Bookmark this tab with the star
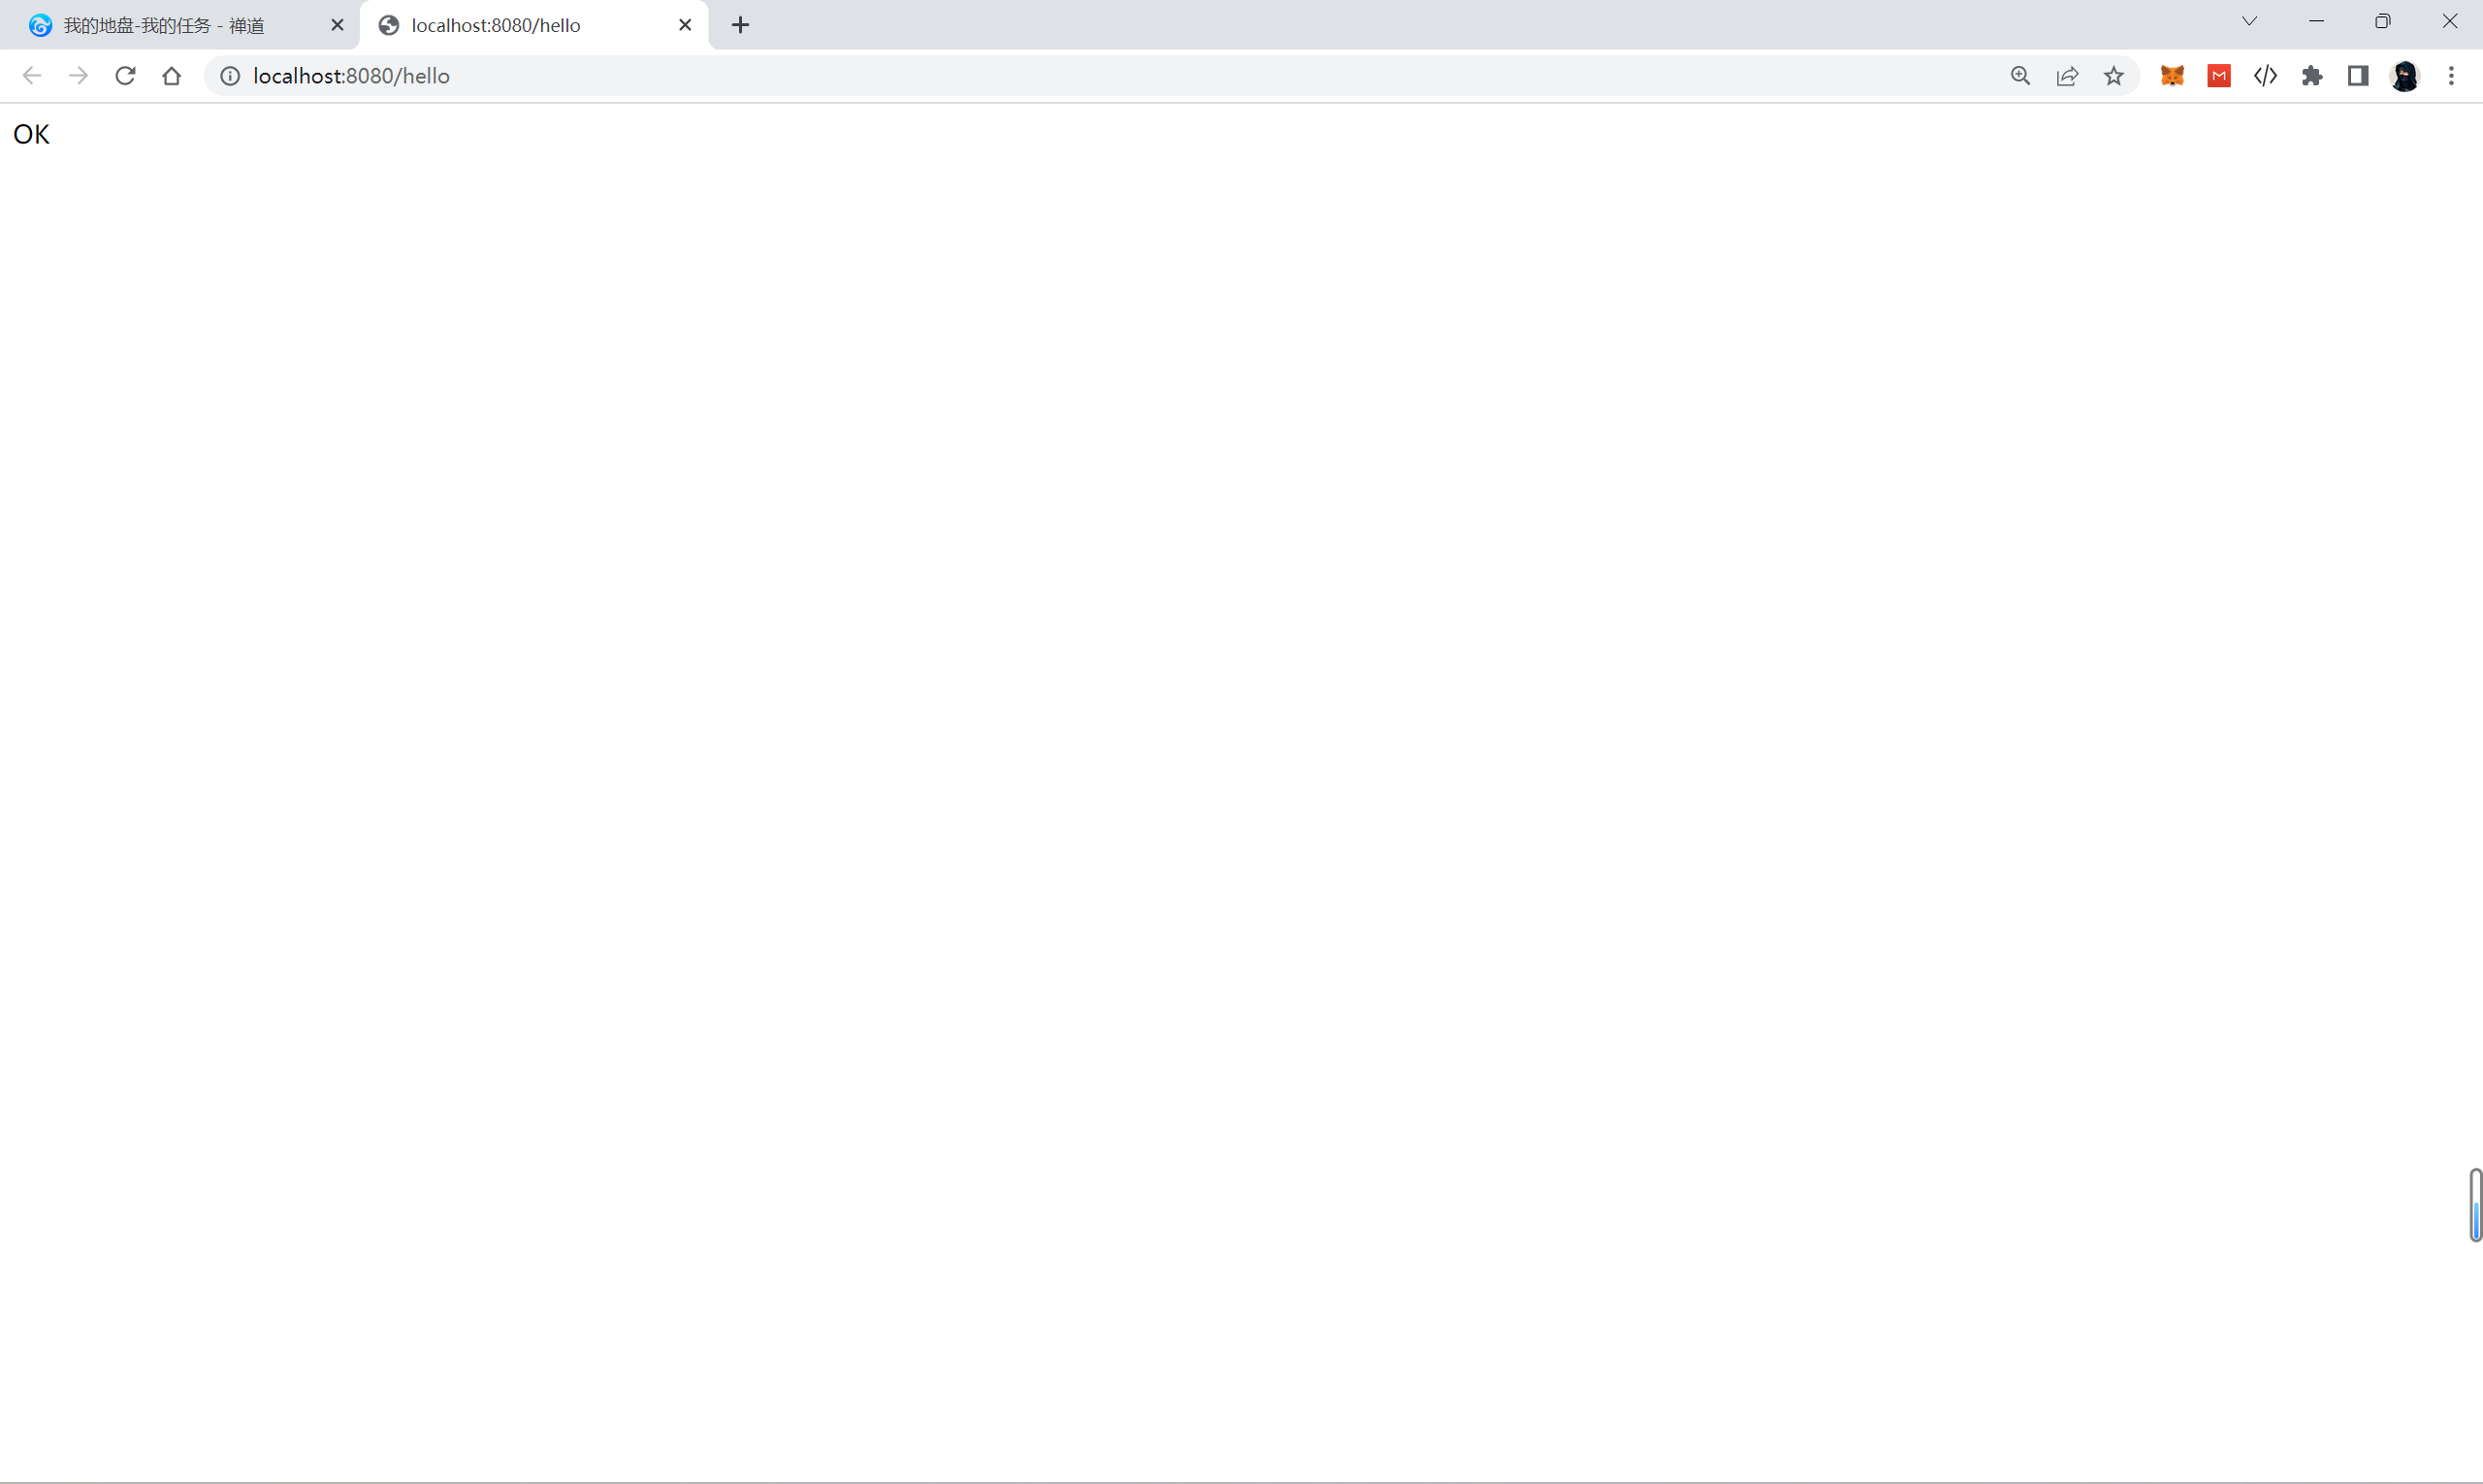 2113,76
